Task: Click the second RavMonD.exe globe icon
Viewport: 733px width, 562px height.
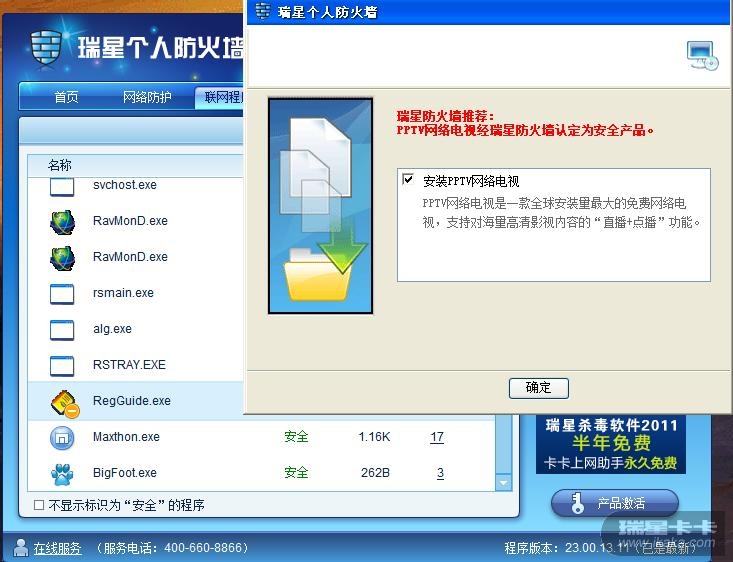Action: pos(62,258)
